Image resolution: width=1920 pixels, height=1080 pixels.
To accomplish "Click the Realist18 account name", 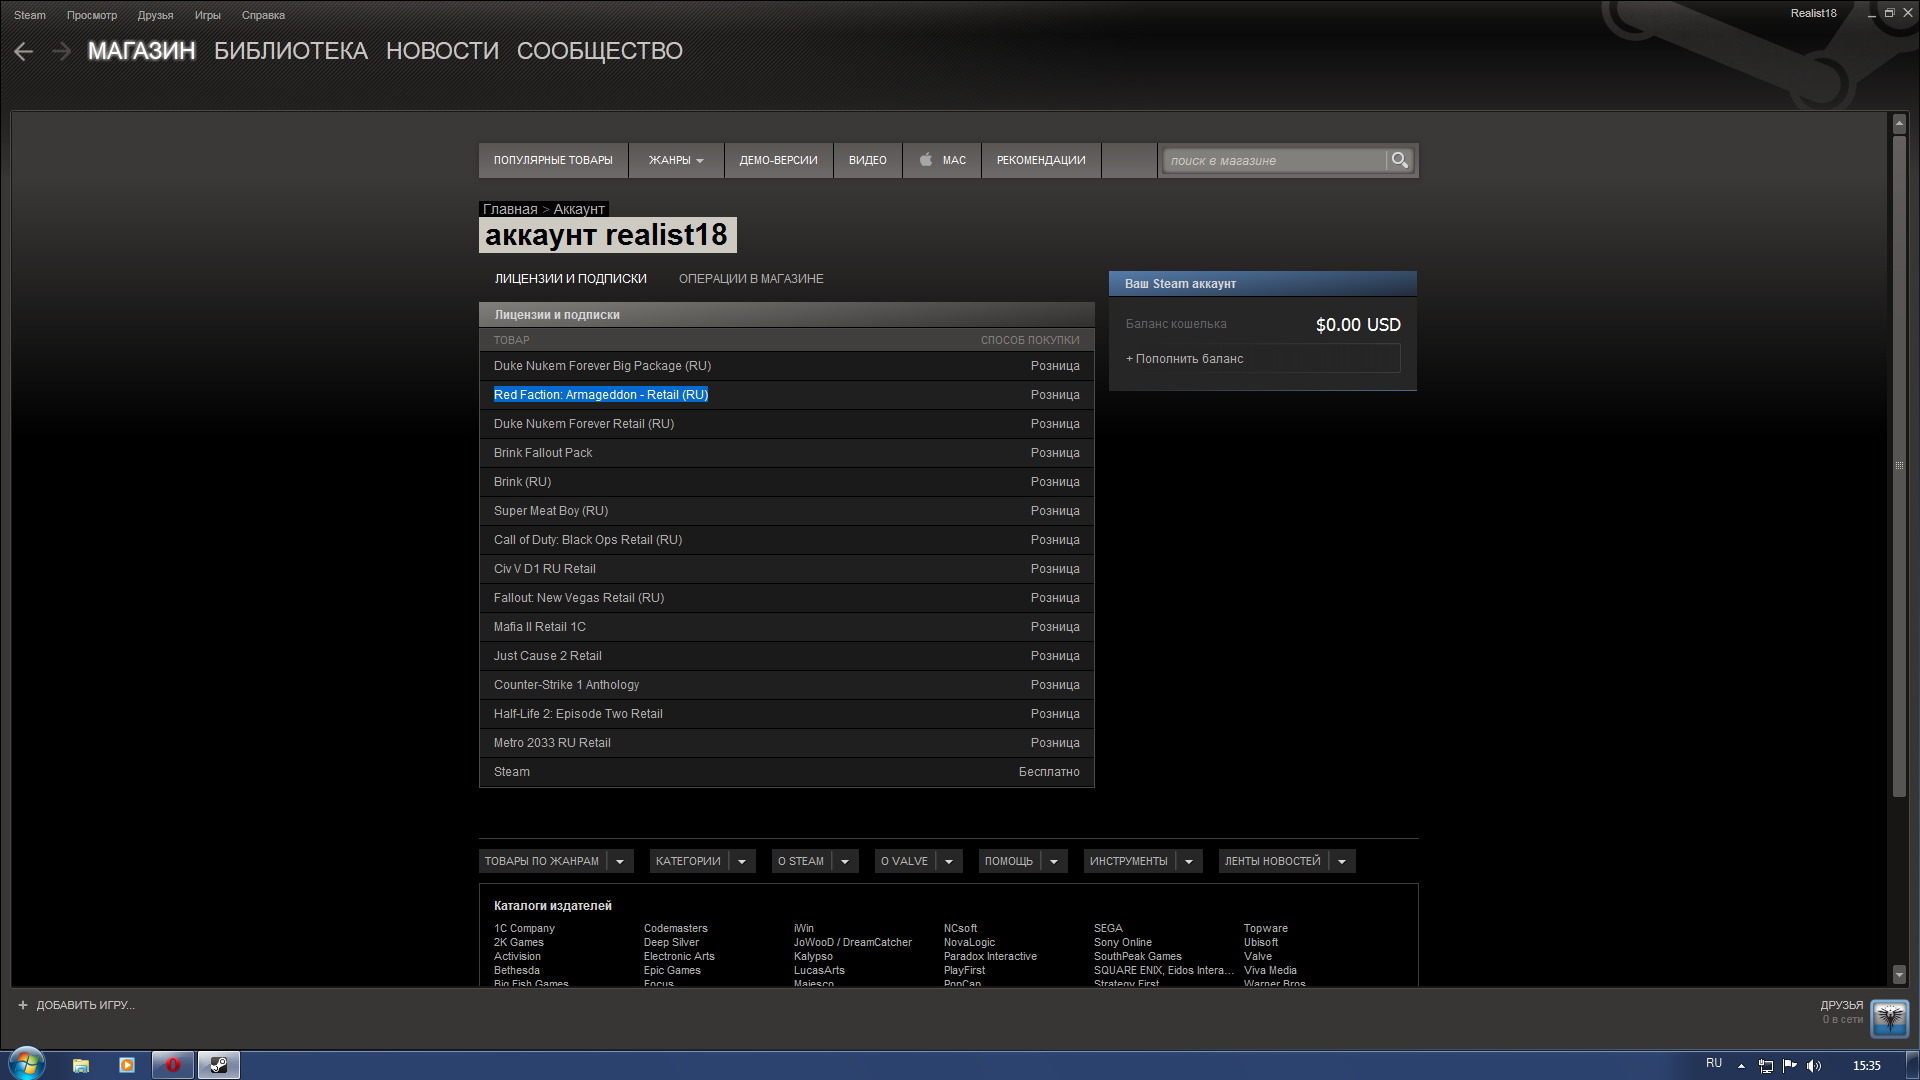I will (1813, 13).
